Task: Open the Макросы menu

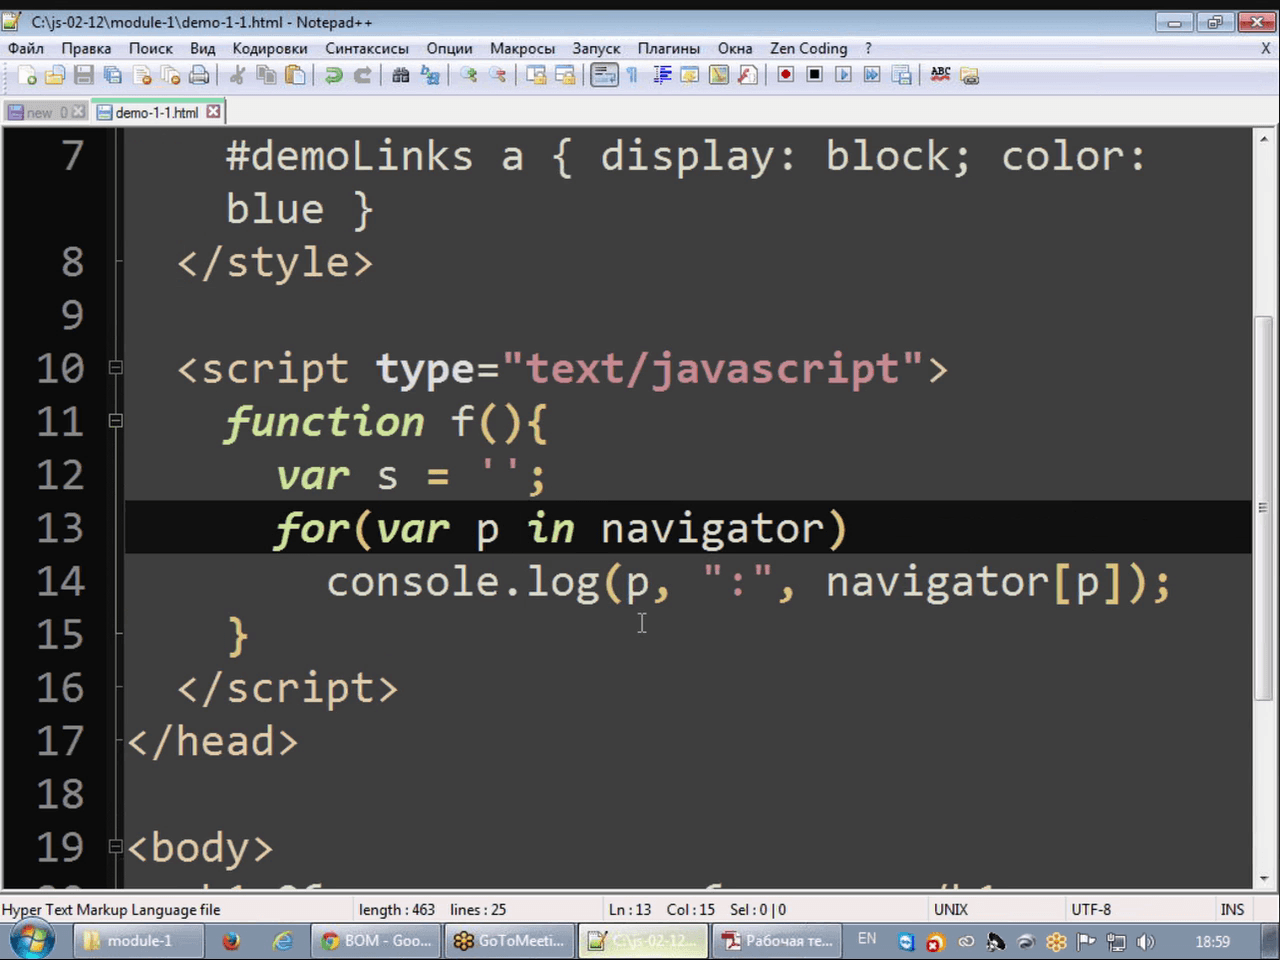Action: (x=522, y=48)
